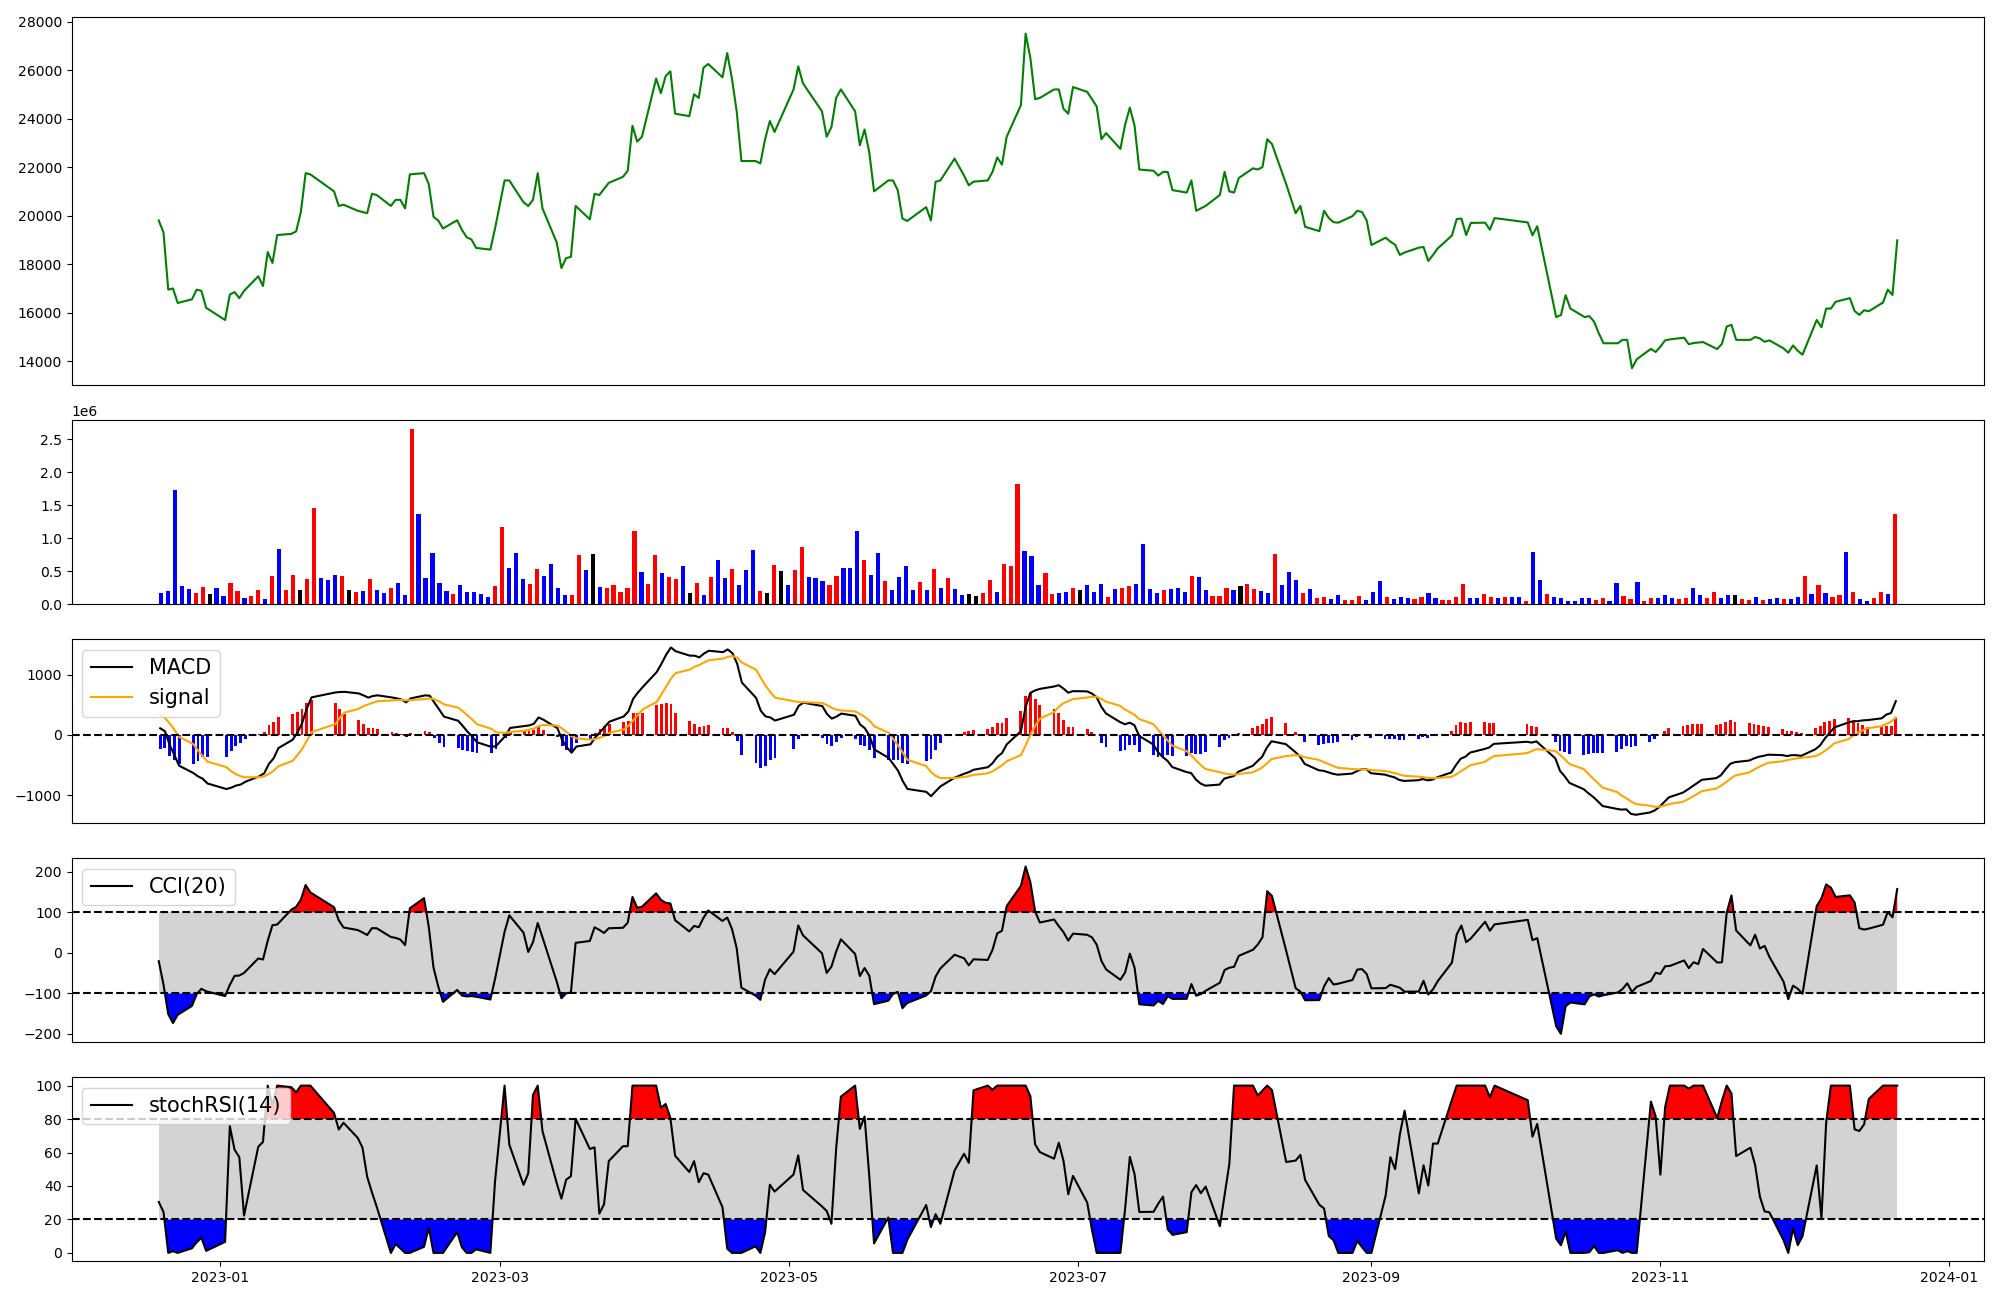This screenshot has height=1300, width=2000.
Task: Click the 14000 price axis tick label
Action: coord(40,362)
